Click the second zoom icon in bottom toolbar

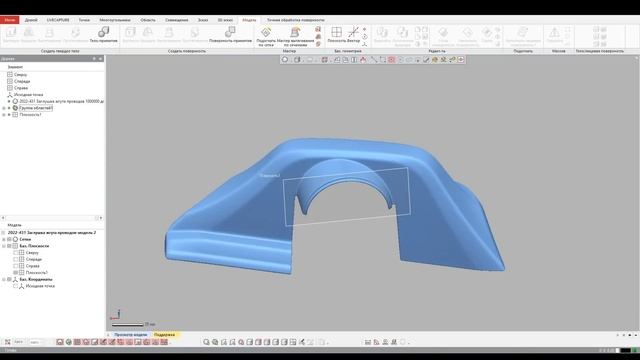(x=215, y=342)
